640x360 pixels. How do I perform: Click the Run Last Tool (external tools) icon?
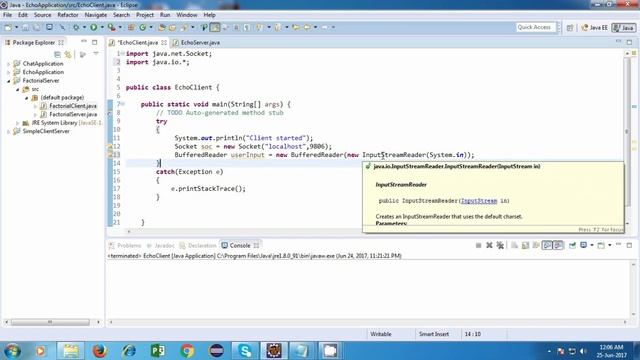coord(111,27)
